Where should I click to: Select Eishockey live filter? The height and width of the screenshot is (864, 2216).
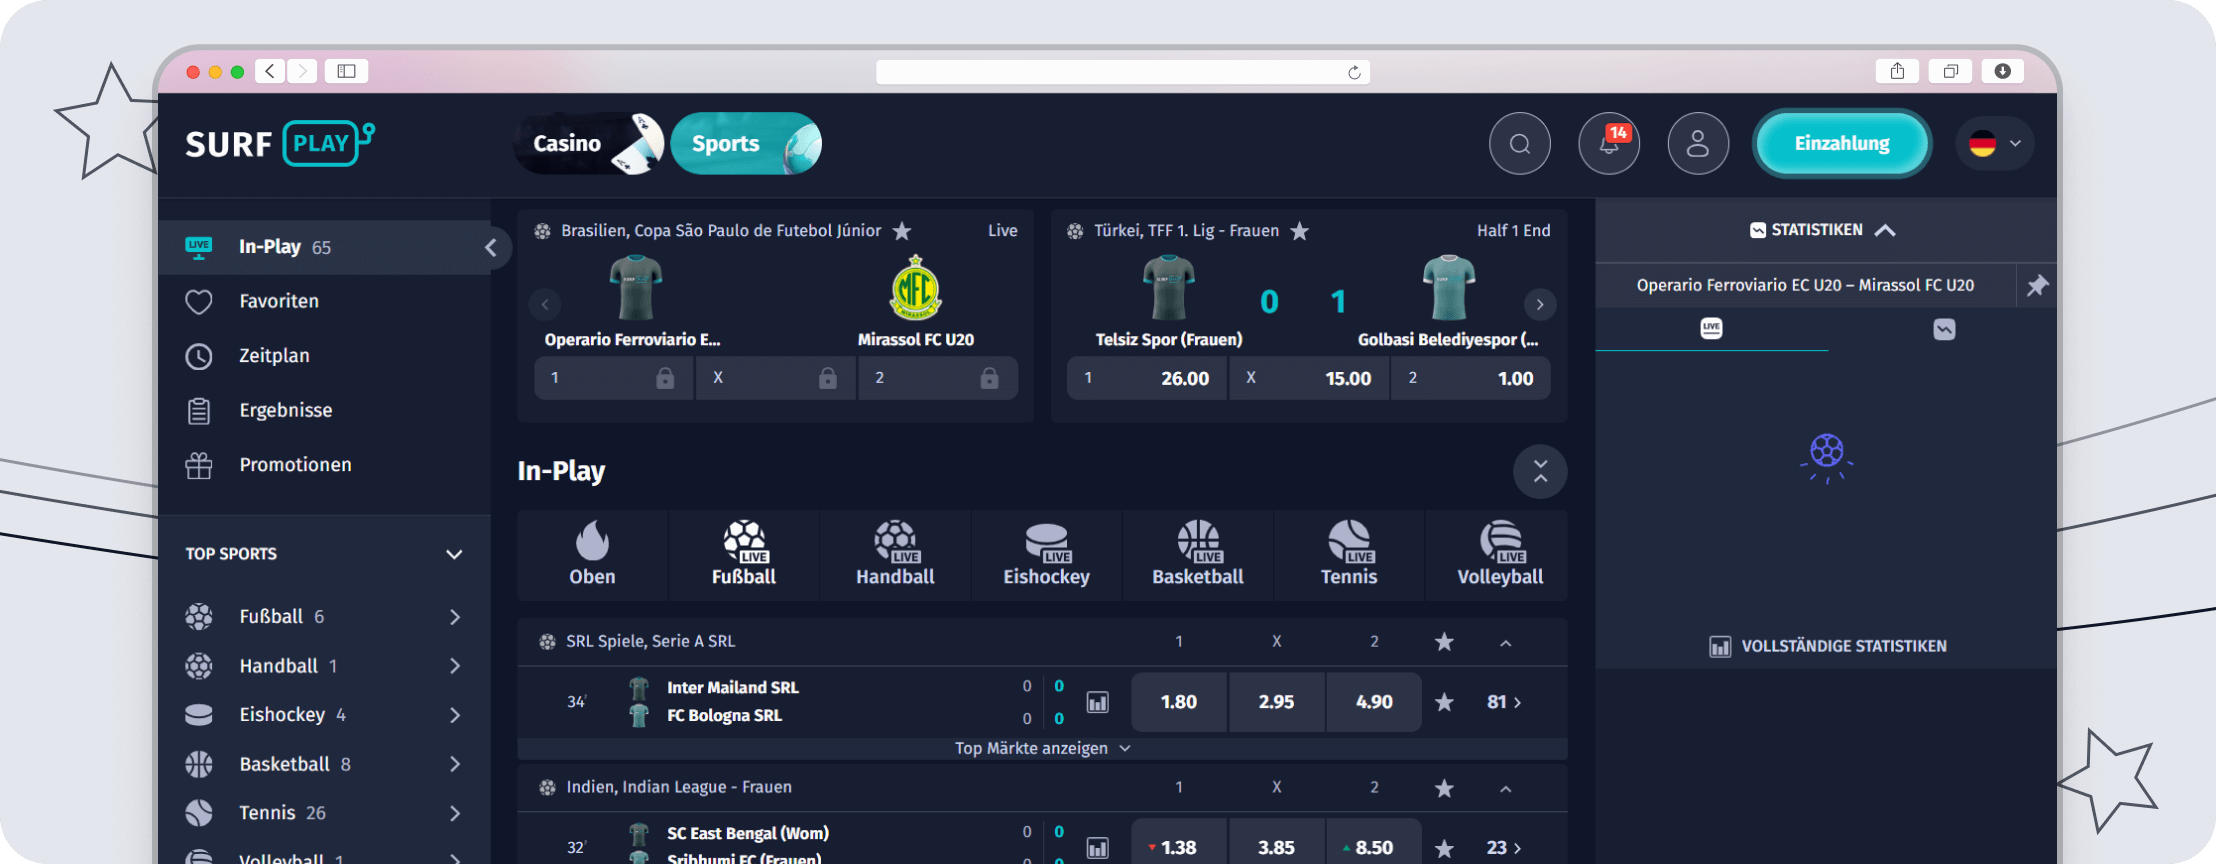click(x=1046, y=554)
